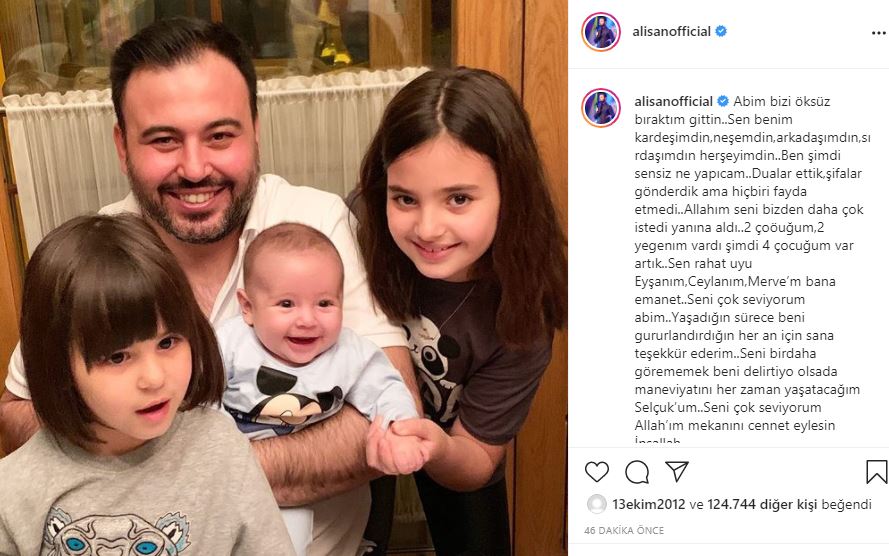Open the small liker avatar beside 13ekim2012
Image resolution: width=889 pixels, height=556 pixels.
click(596, 504)
